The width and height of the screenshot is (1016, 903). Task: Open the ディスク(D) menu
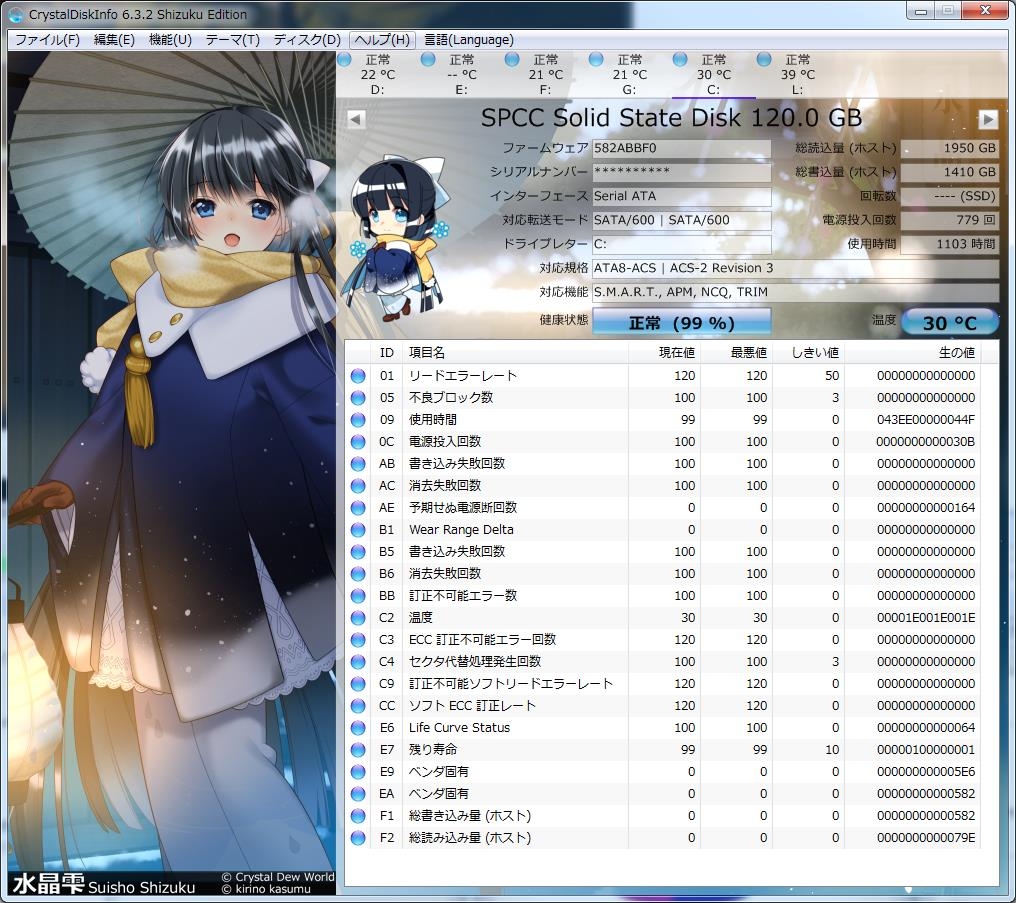(306, 40)
